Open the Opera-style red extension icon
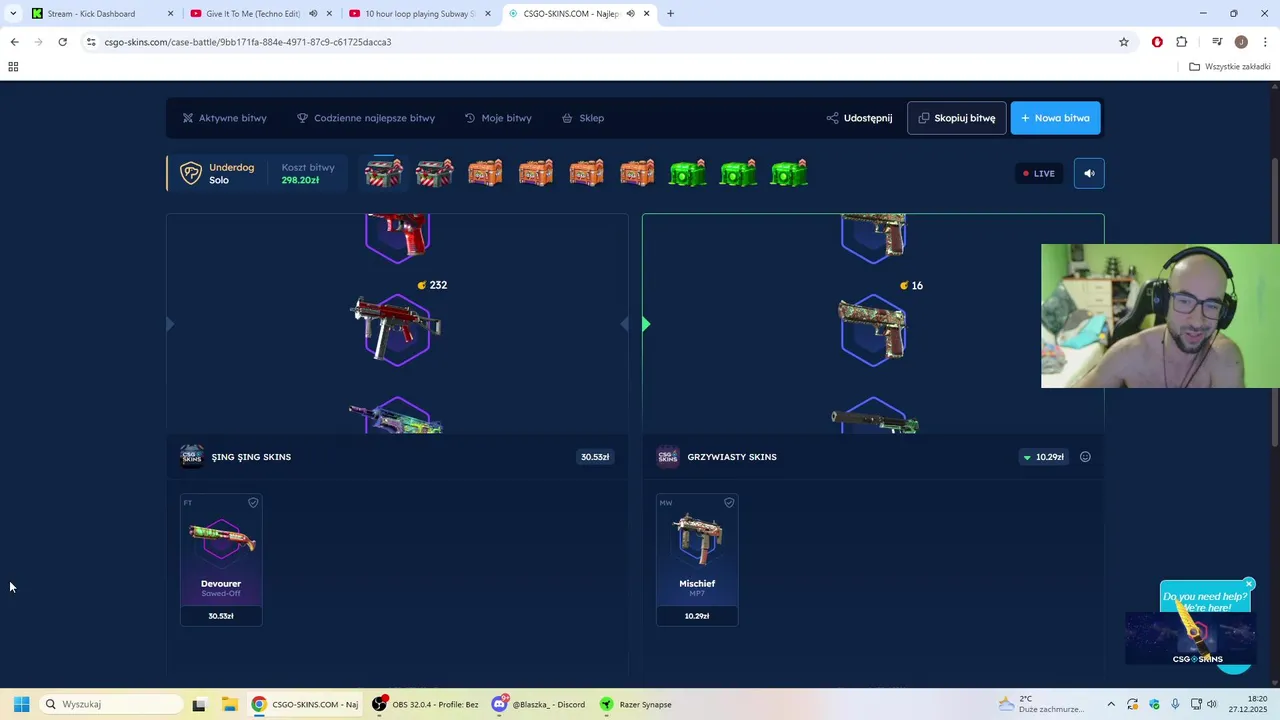Image resolution: width=1280 pixels, height=720 pixels. [x=1157, y=42]
